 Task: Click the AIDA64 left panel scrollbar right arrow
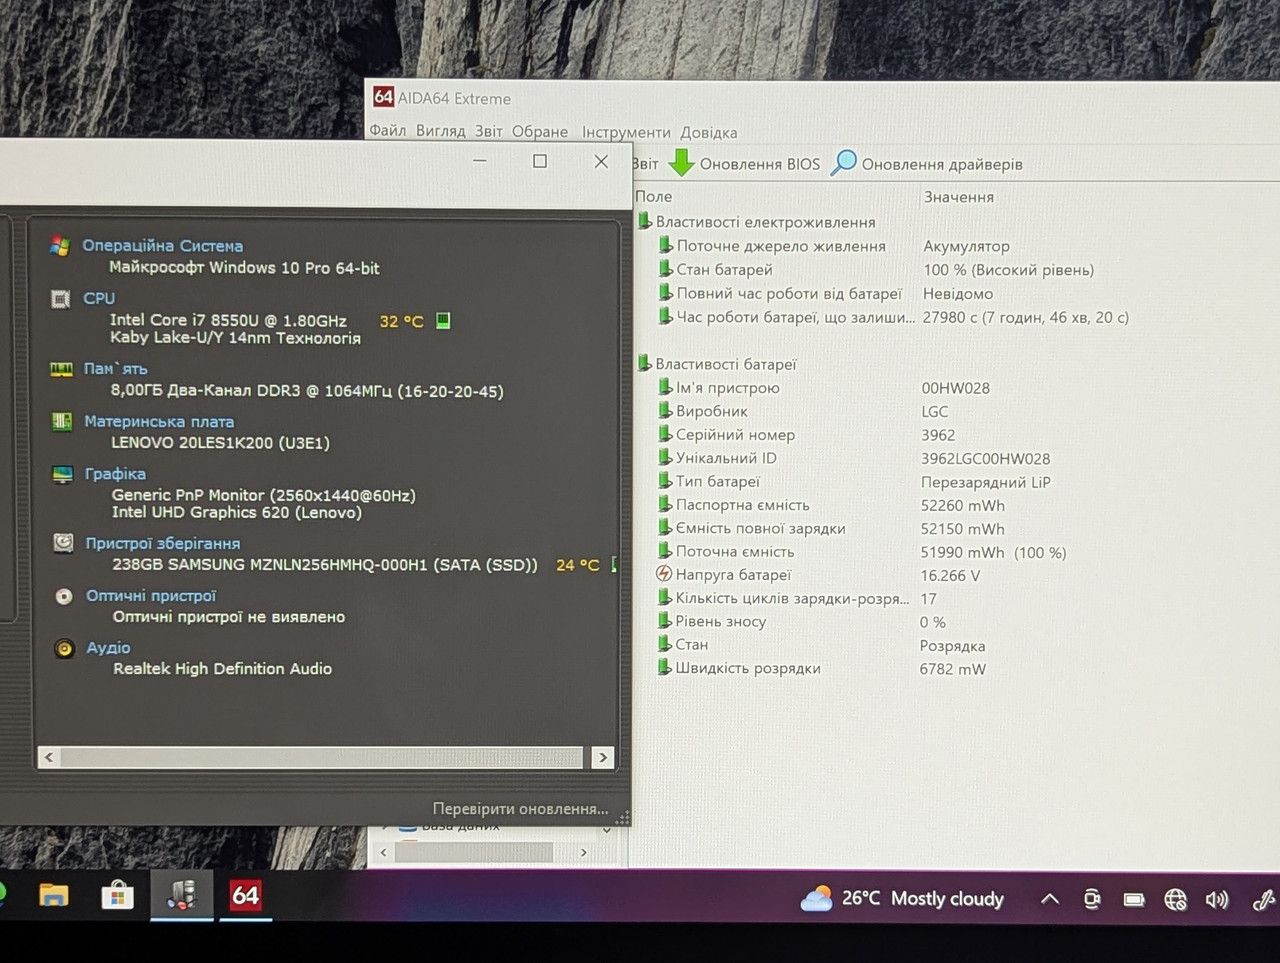click(x=584, y=852)
